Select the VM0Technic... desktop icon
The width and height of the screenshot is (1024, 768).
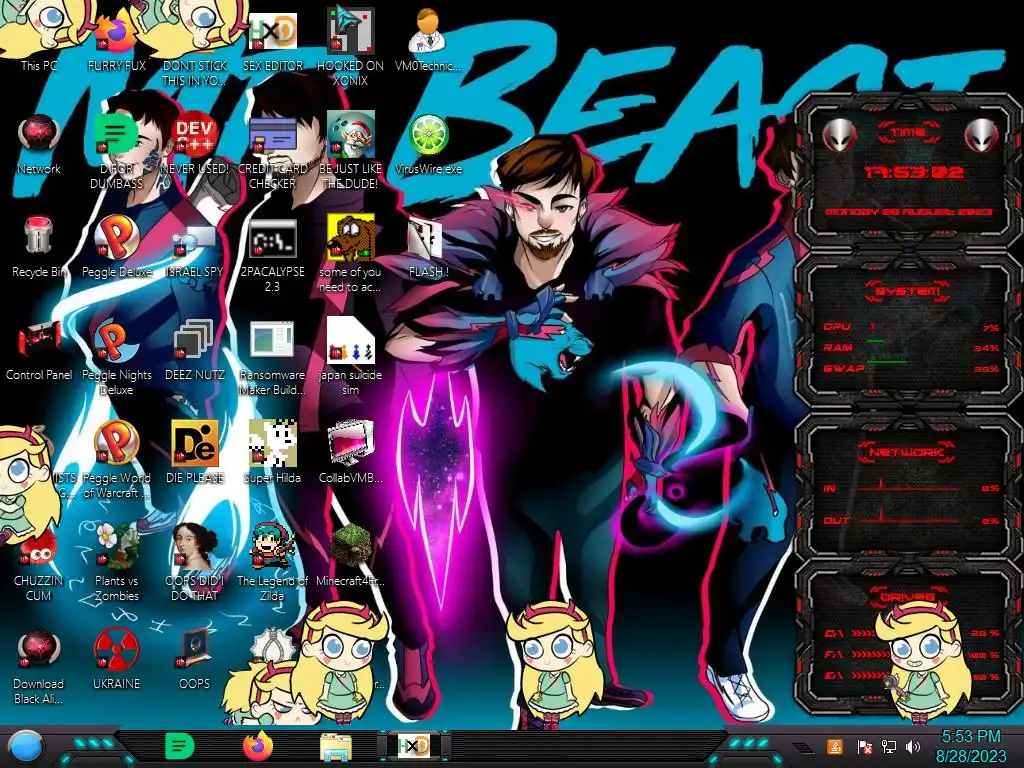pos(428,40)
